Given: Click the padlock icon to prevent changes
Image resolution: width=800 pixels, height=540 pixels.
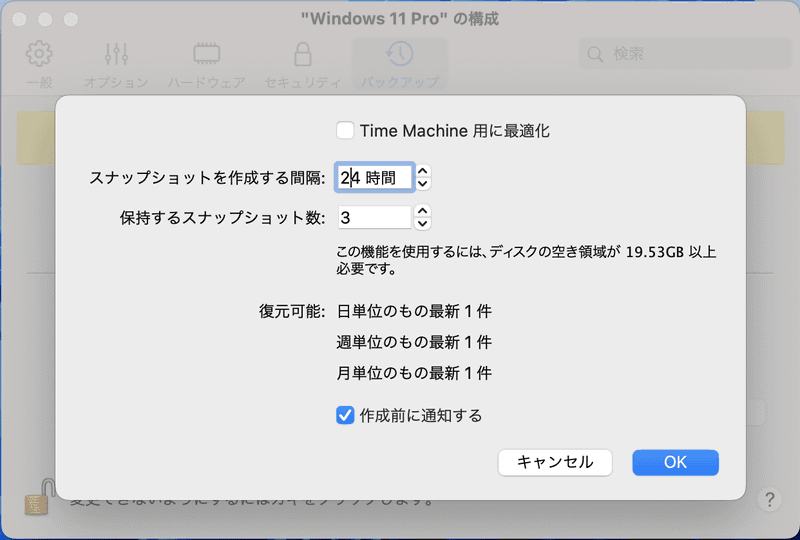Looking at the screenshot, I should 39,497.
